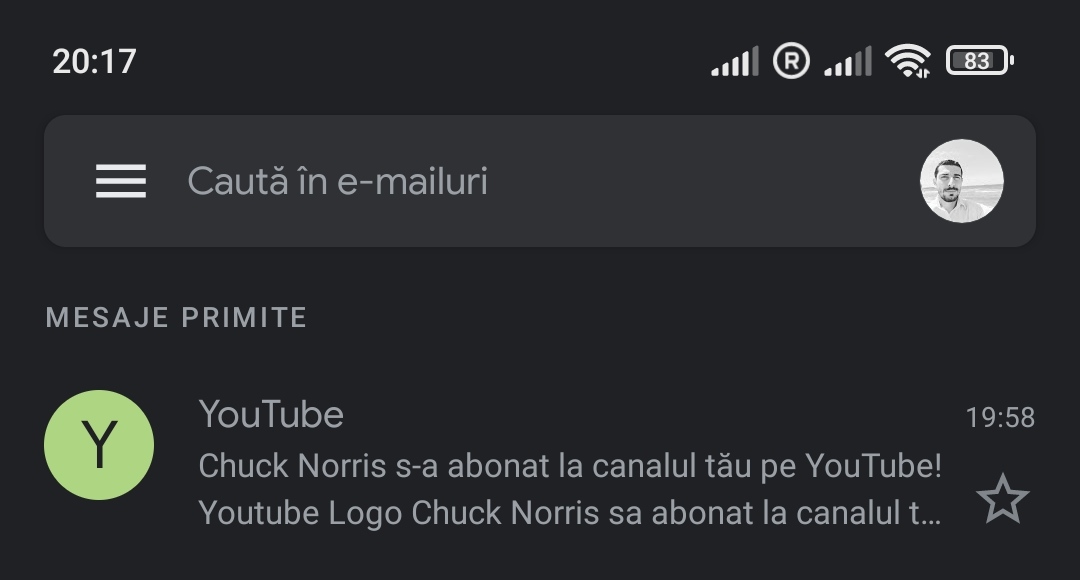Tap the Wi-Fi status icon
The width and height of the screenshot is (1080, 580).
click(x=907, y=61)
